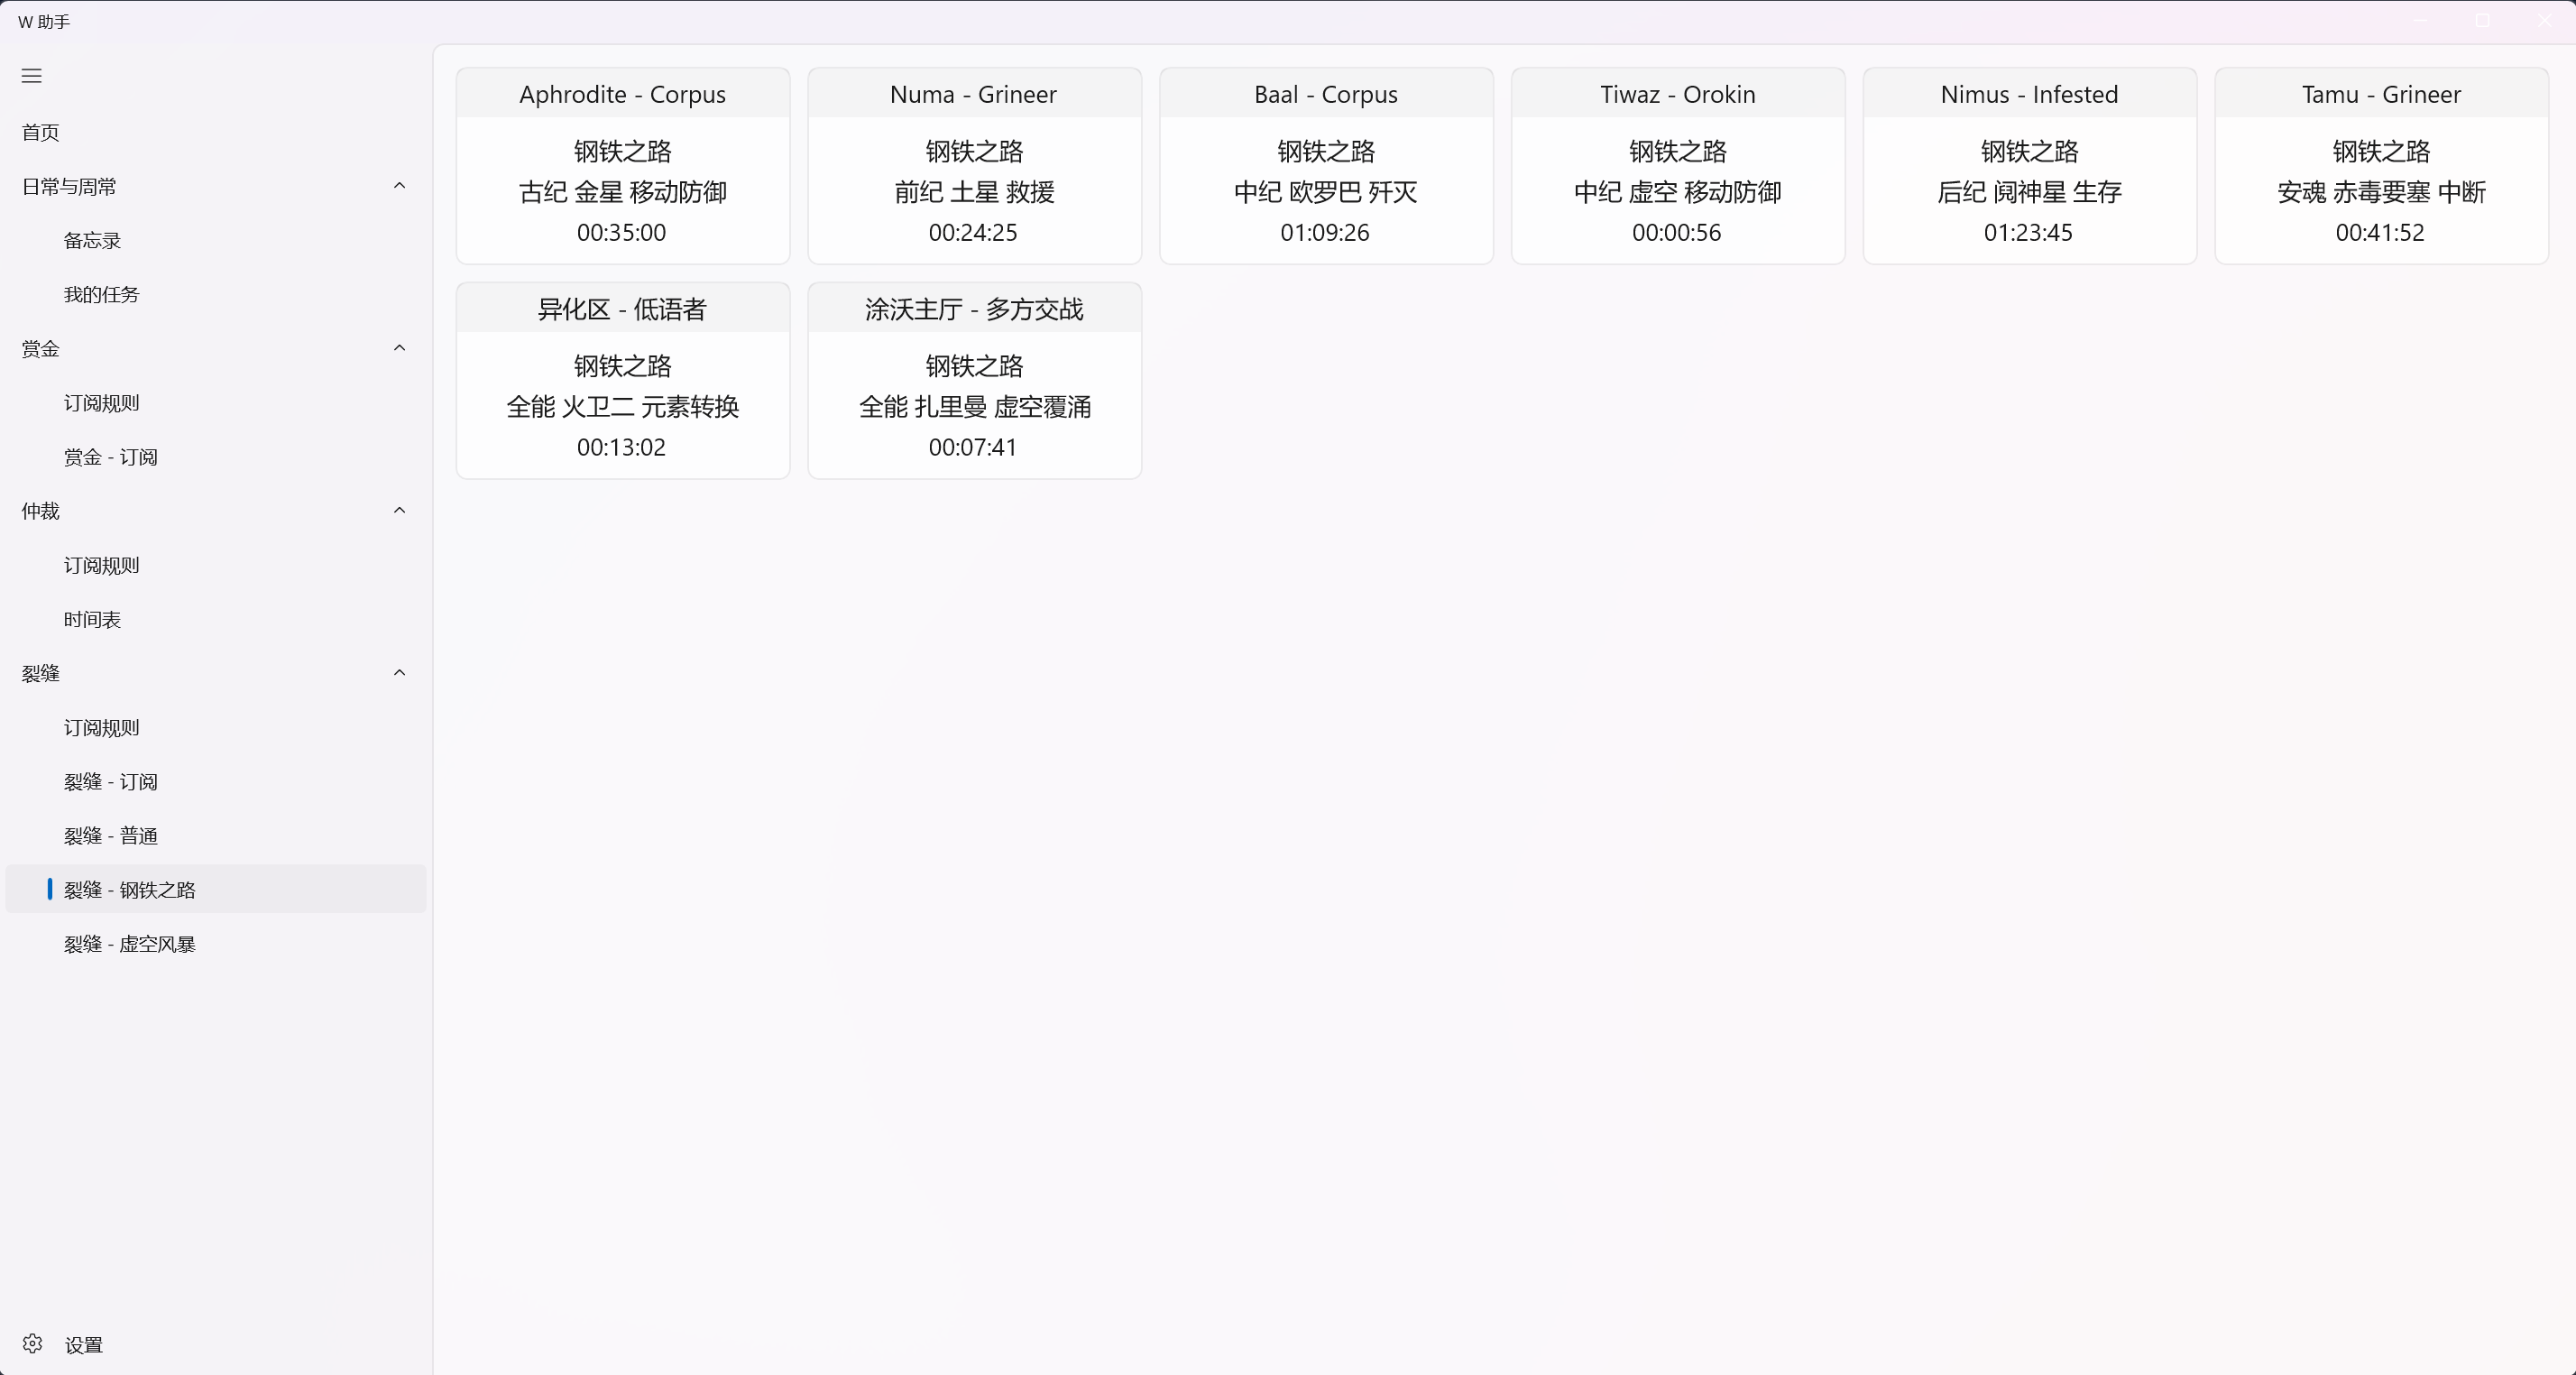Select 赏金 - 订阅 in the sidebar

coord(110,457)
